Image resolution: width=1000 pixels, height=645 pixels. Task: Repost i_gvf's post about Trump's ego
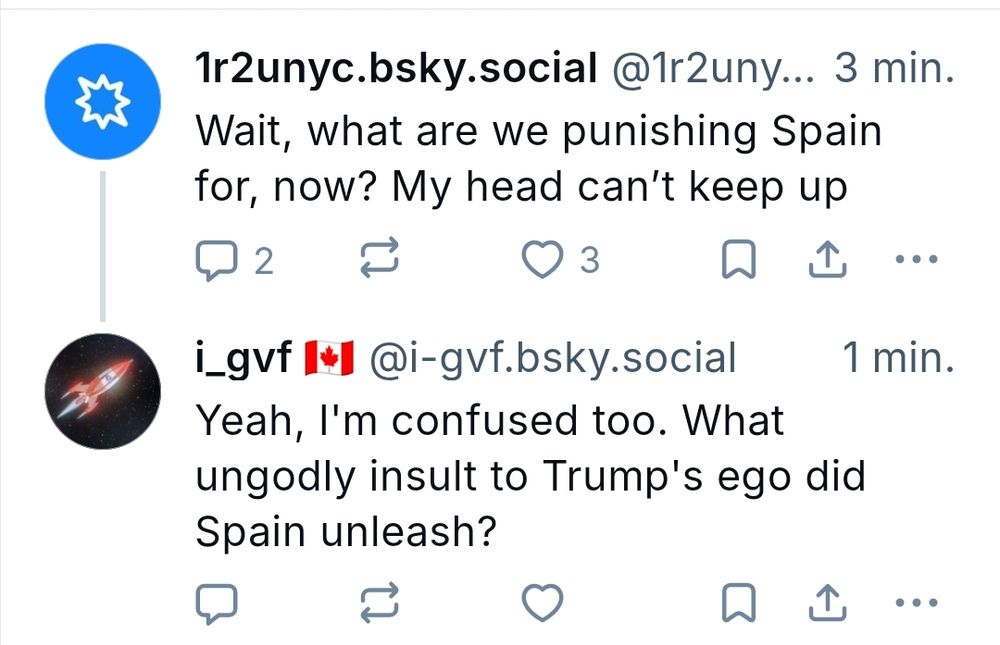(380, 602)
